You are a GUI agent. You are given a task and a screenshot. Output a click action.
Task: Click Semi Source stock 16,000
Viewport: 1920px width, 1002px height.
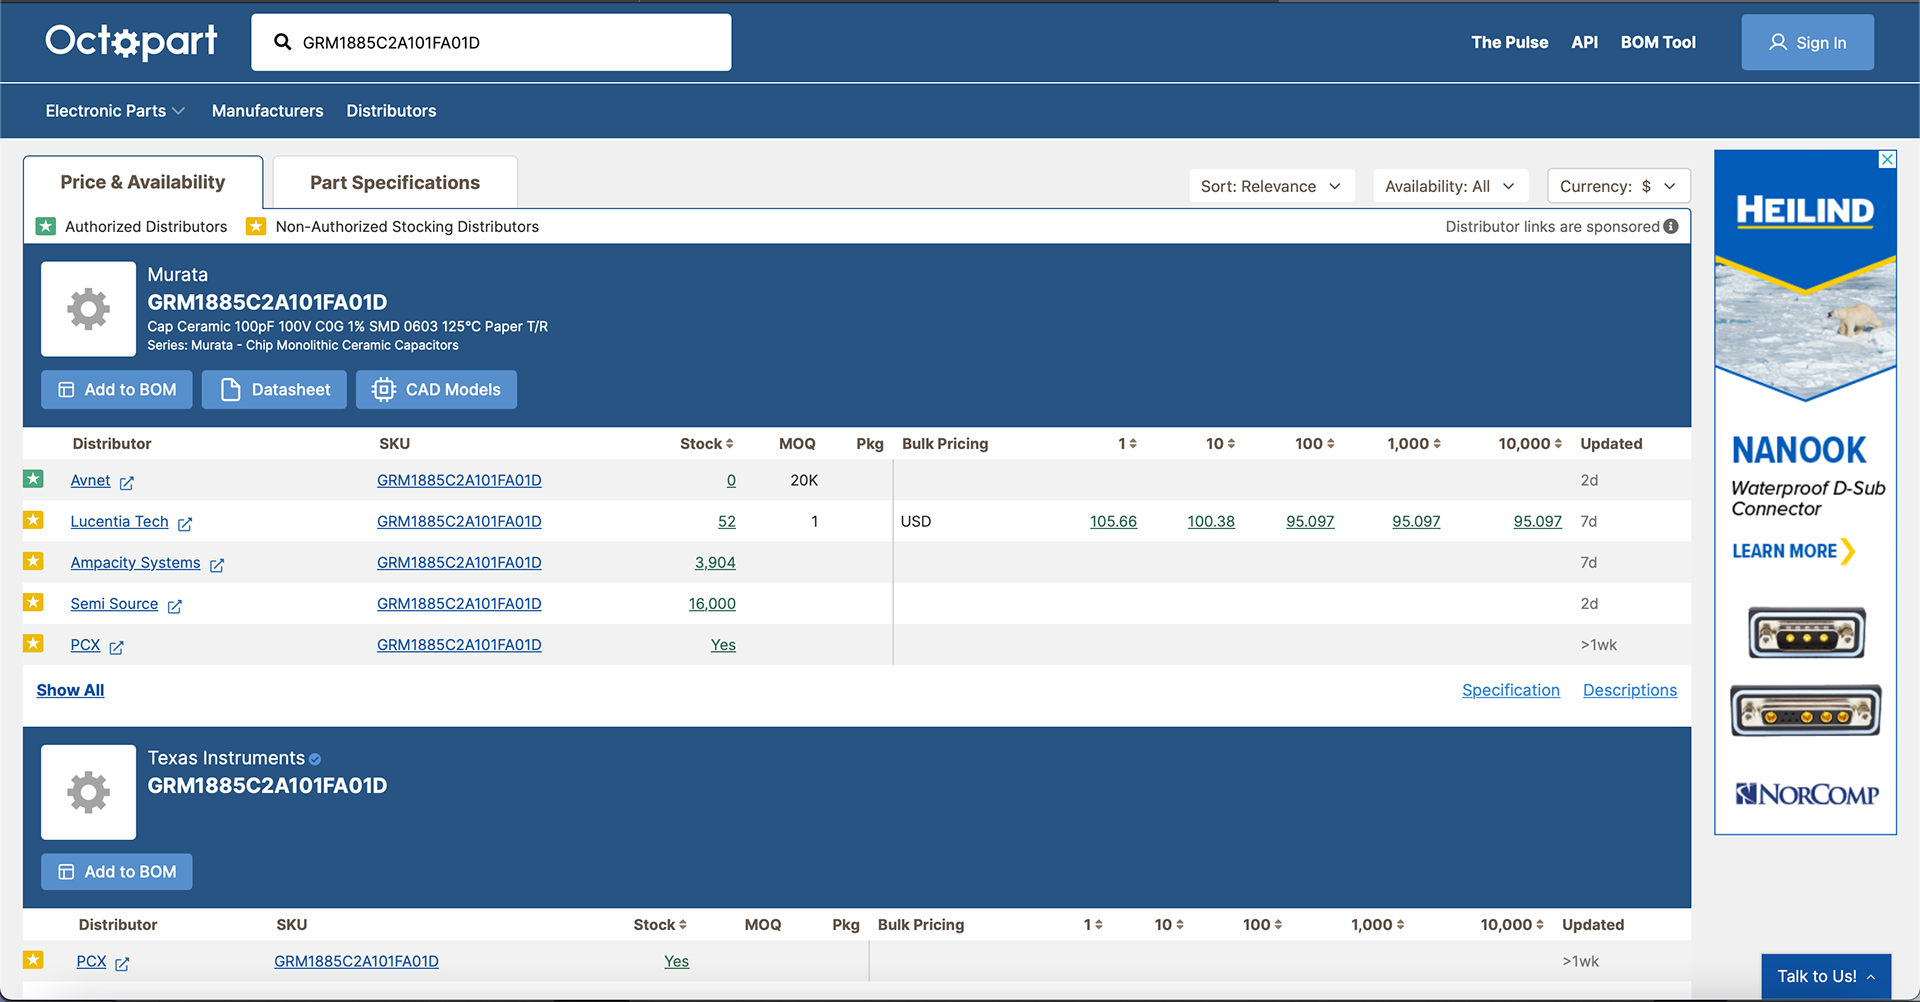tap(712, 604)
